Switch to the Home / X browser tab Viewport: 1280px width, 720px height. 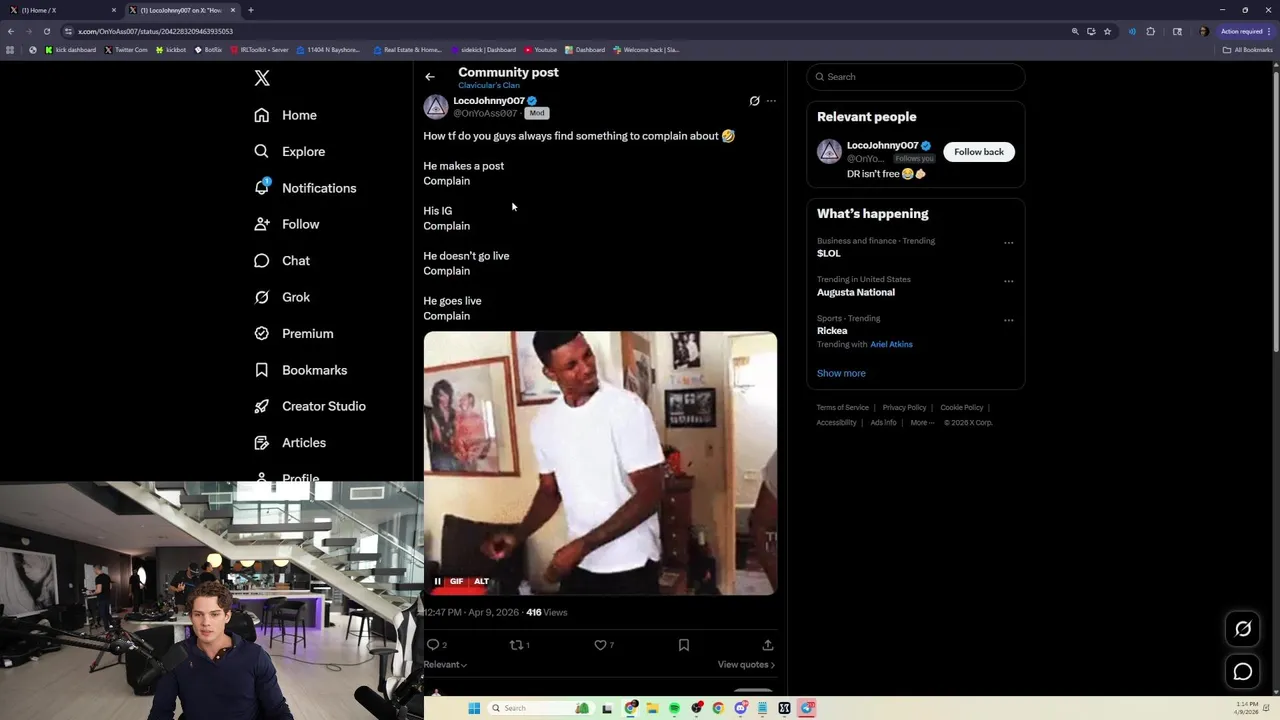click(x=62, y=10)
